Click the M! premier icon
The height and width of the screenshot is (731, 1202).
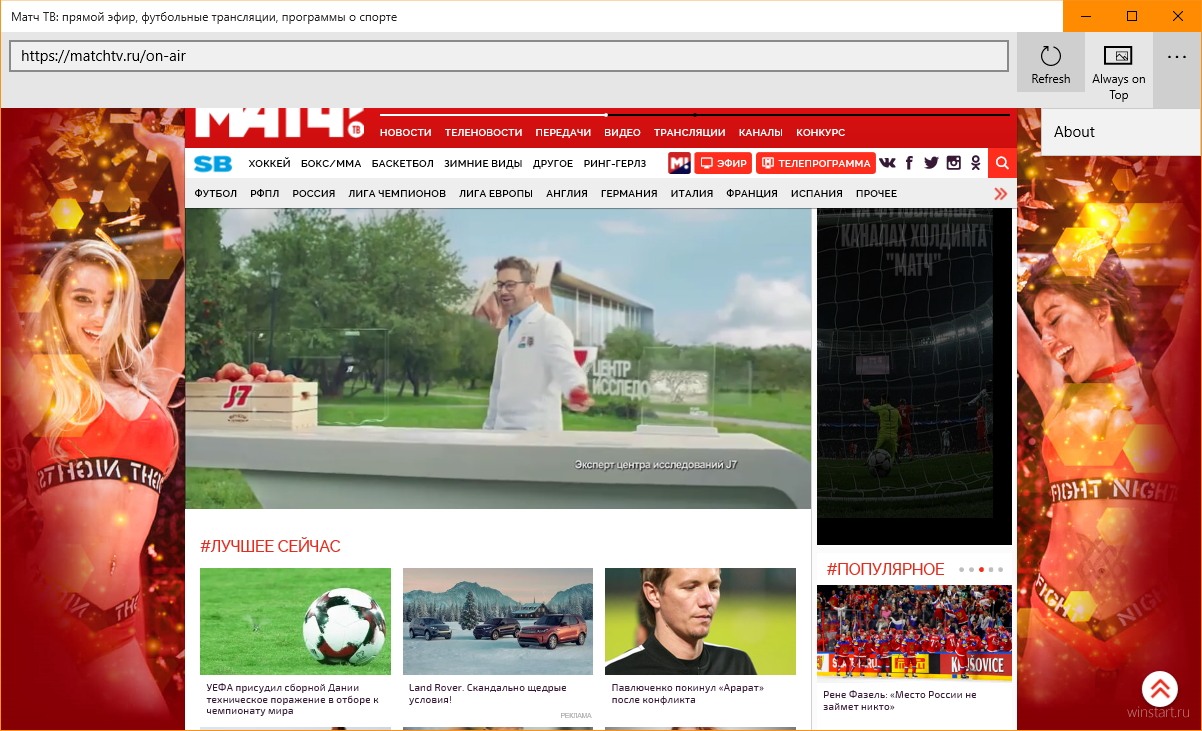tap(679, 163)
